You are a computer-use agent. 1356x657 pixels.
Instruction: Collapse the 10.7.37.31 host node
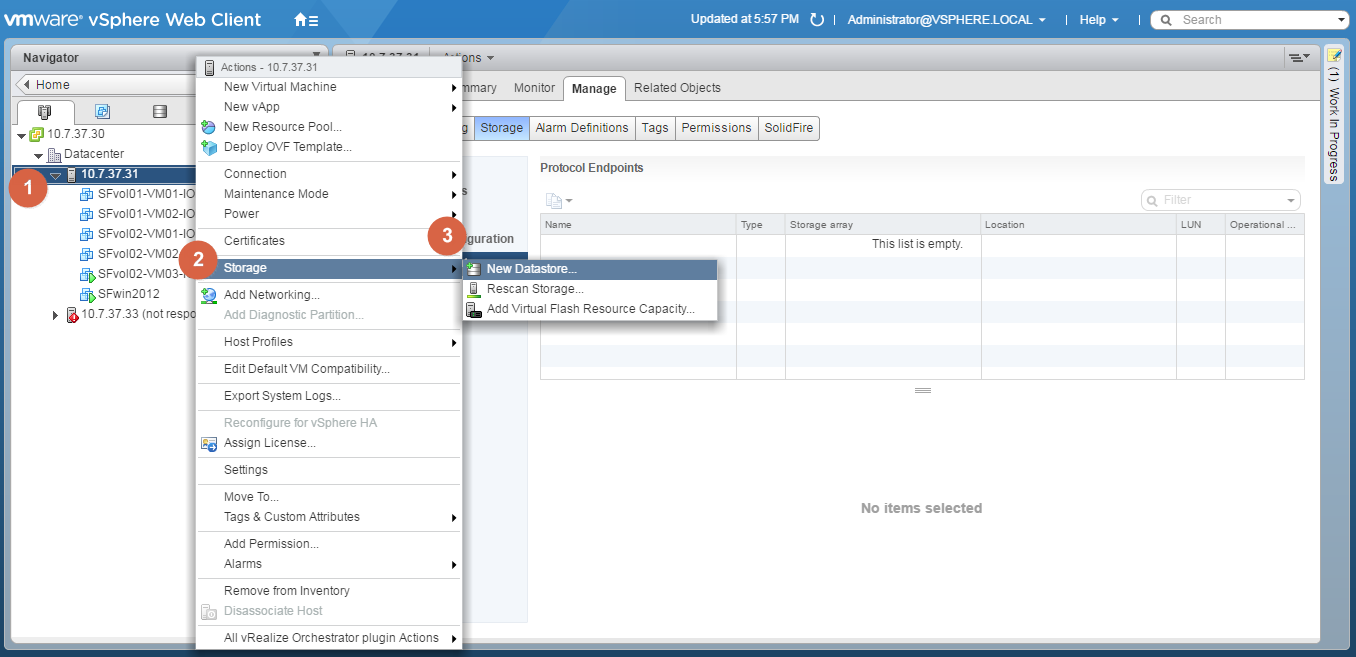(x=56, y=175)
